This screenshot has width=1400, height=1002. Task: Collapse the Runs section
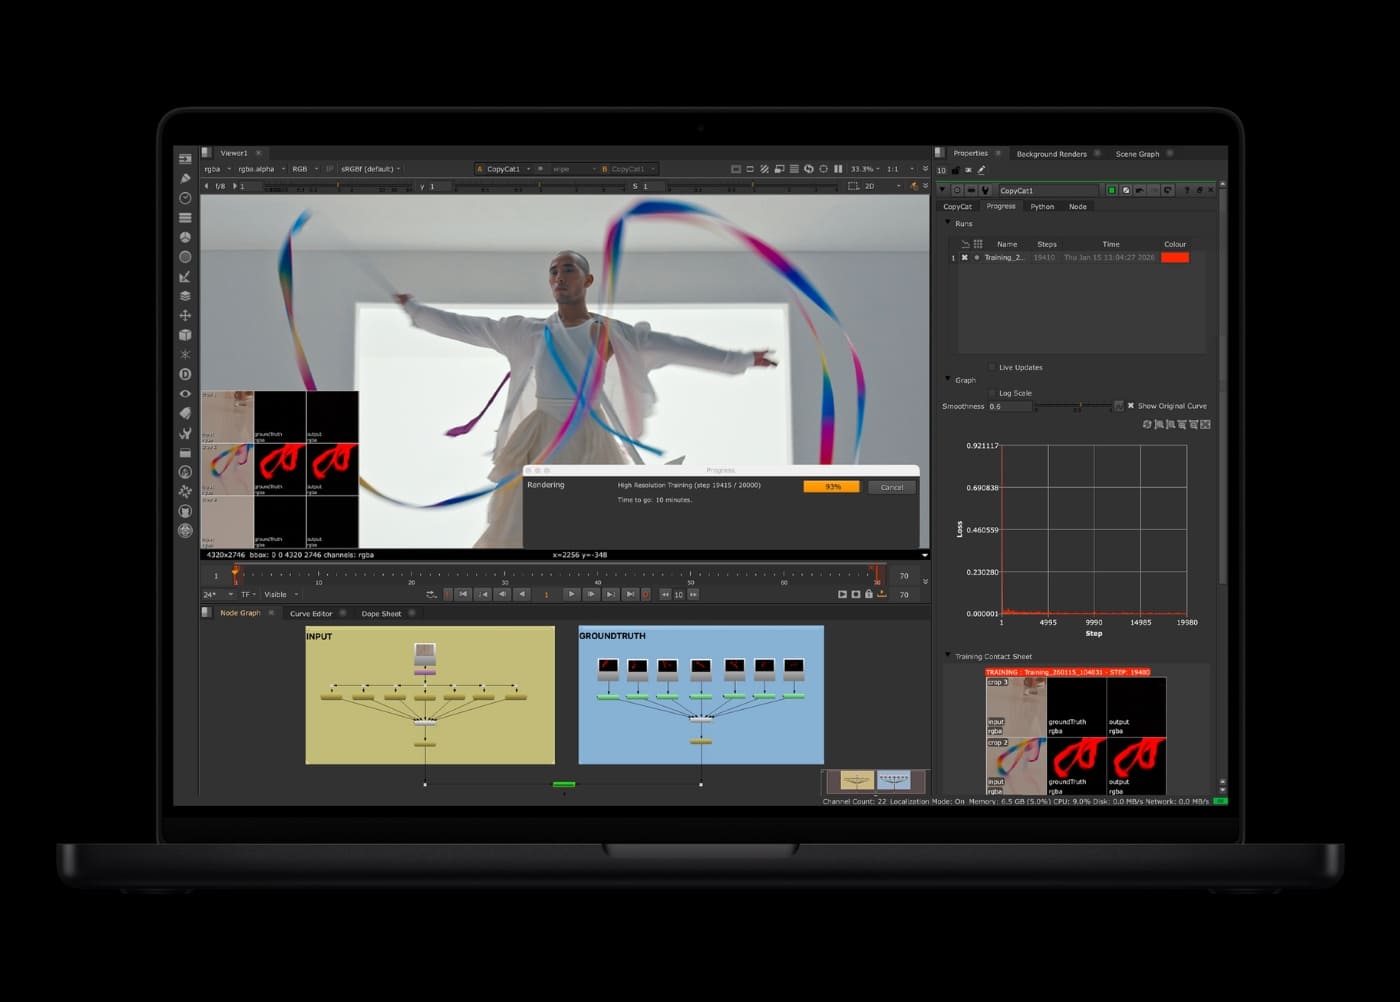[948, 223]
